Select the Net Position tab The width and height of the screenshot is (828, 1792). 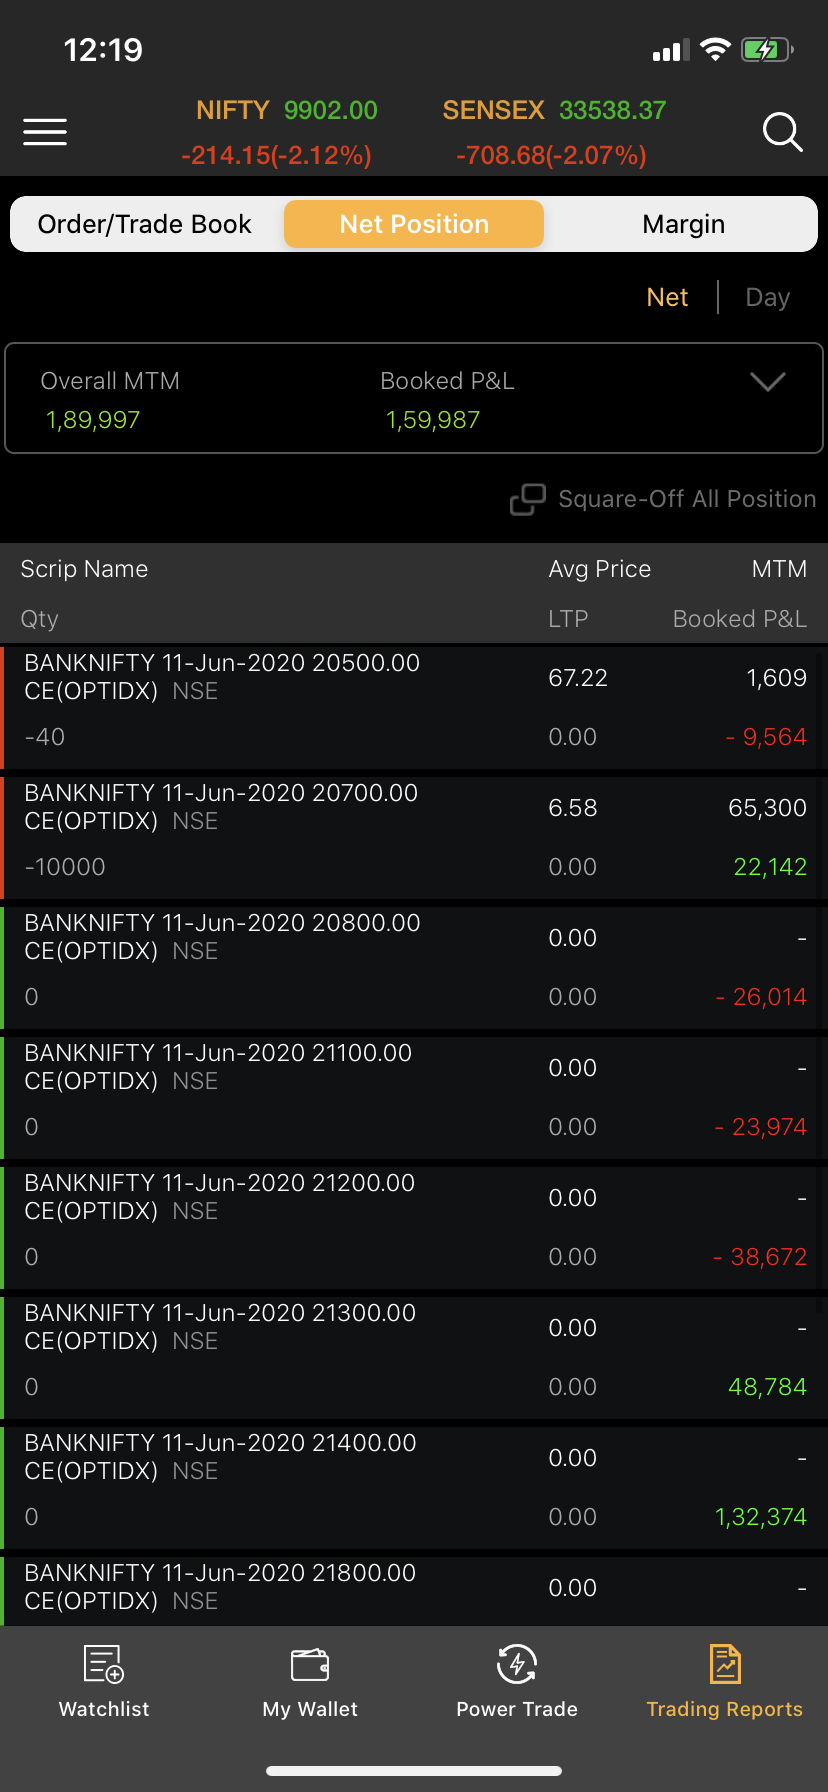414,224
